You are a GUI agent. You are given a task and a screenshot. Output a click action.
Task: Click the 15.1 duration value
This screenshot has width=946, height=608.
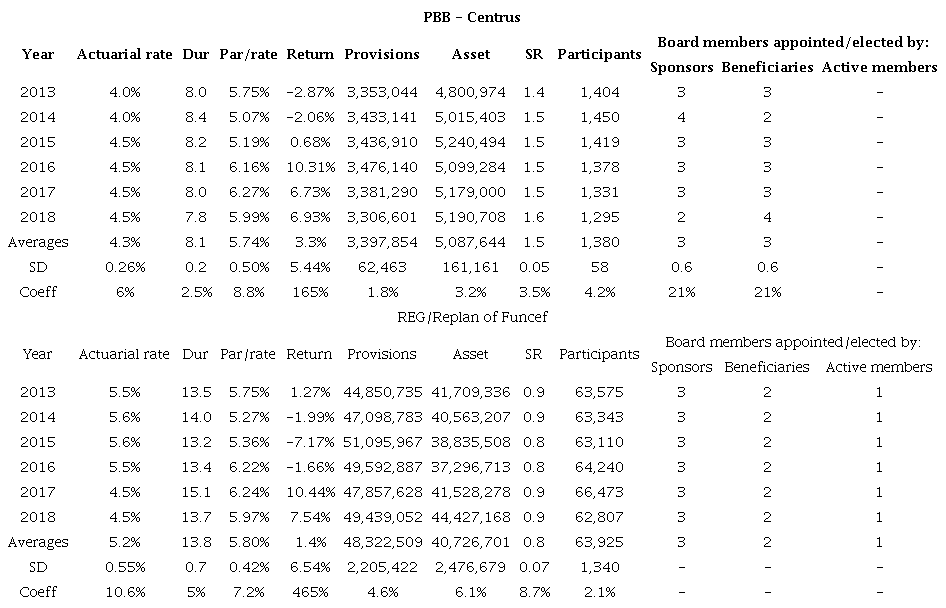196,492
